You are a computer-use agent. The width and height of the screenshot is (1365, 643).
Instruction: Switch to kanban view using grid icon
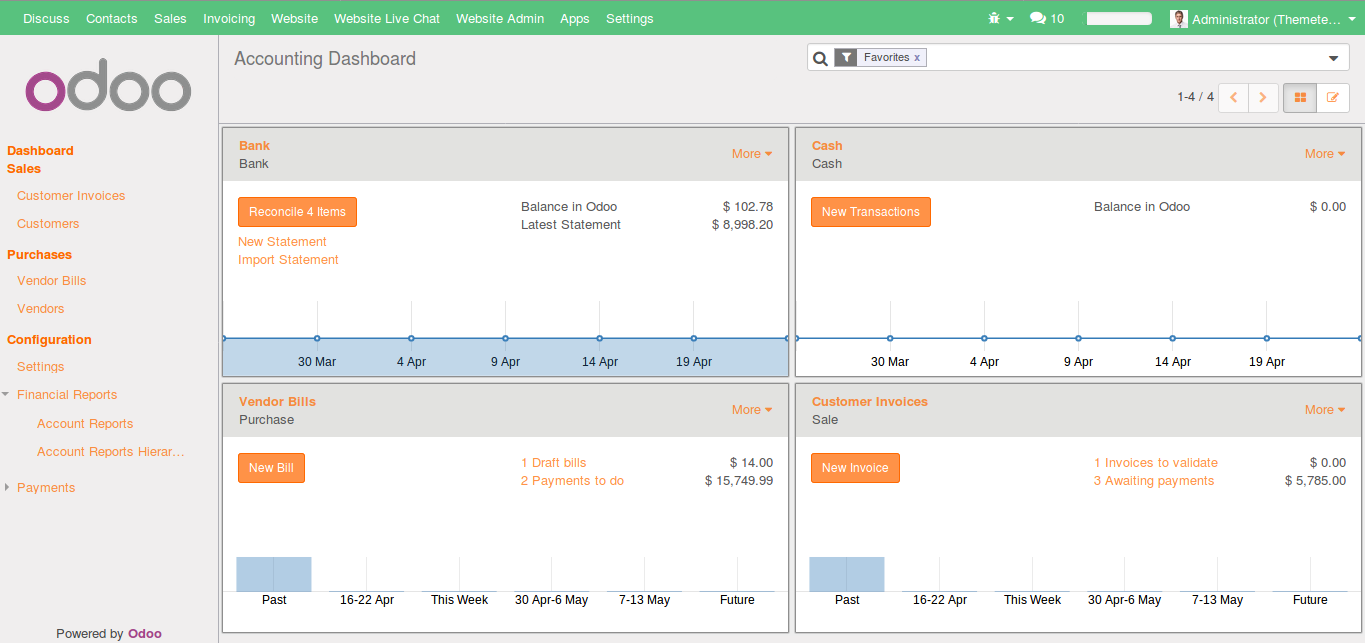point(1298,97)
